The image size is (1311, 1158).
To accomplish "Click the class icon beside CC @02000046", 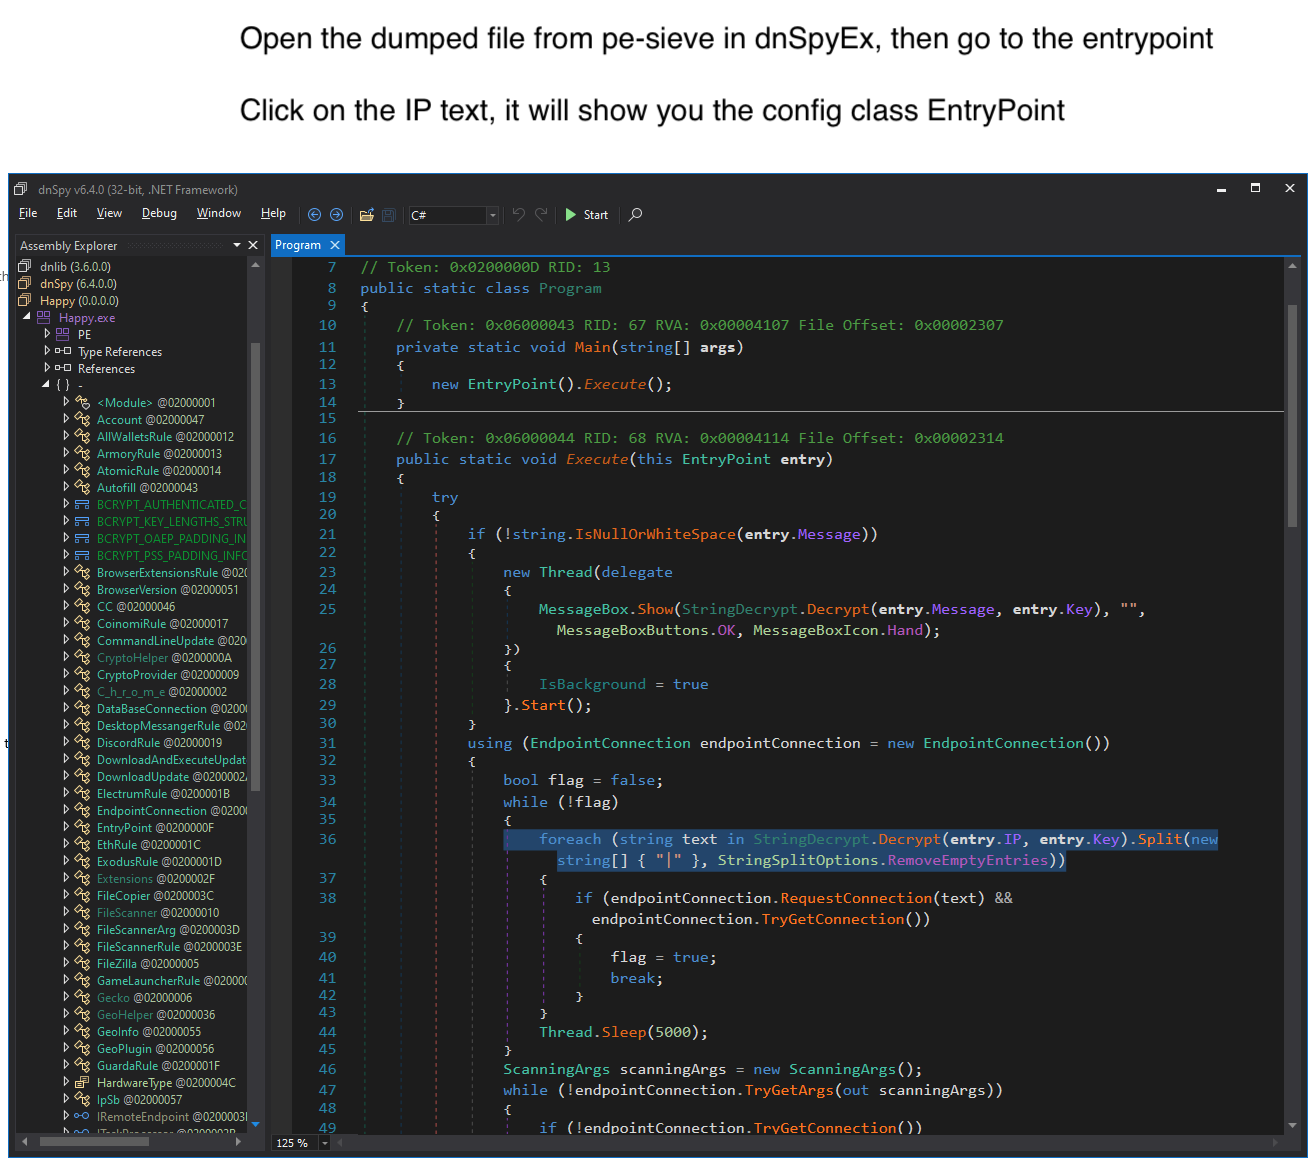I will (x=83, y=607).
